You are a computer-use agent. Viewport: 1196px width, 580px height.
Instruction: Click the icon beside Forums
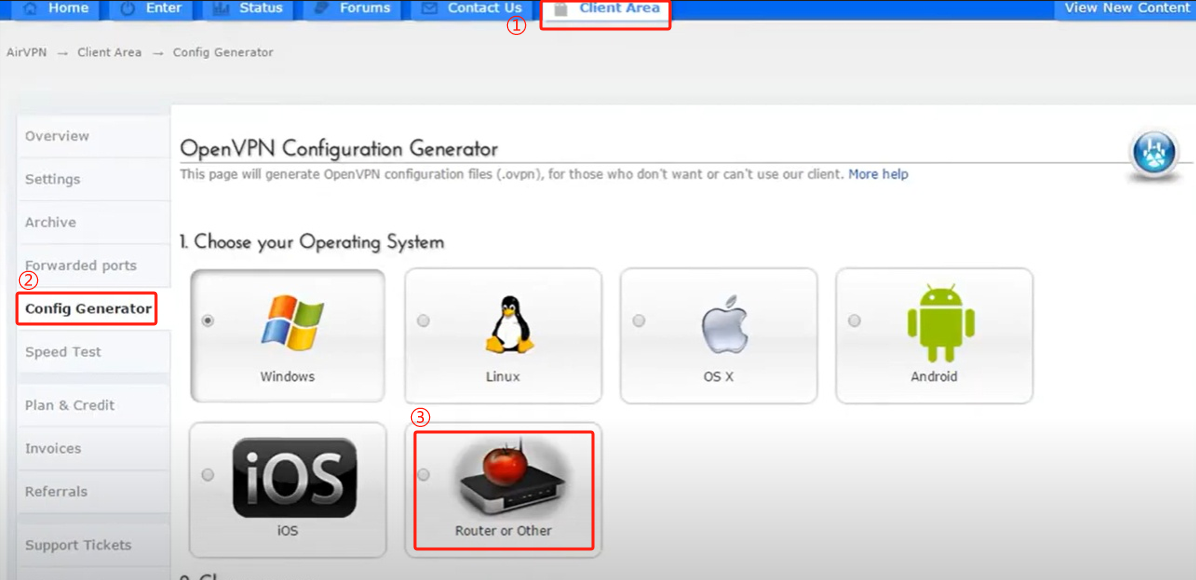pyautogui.click(x=323, y=9)
